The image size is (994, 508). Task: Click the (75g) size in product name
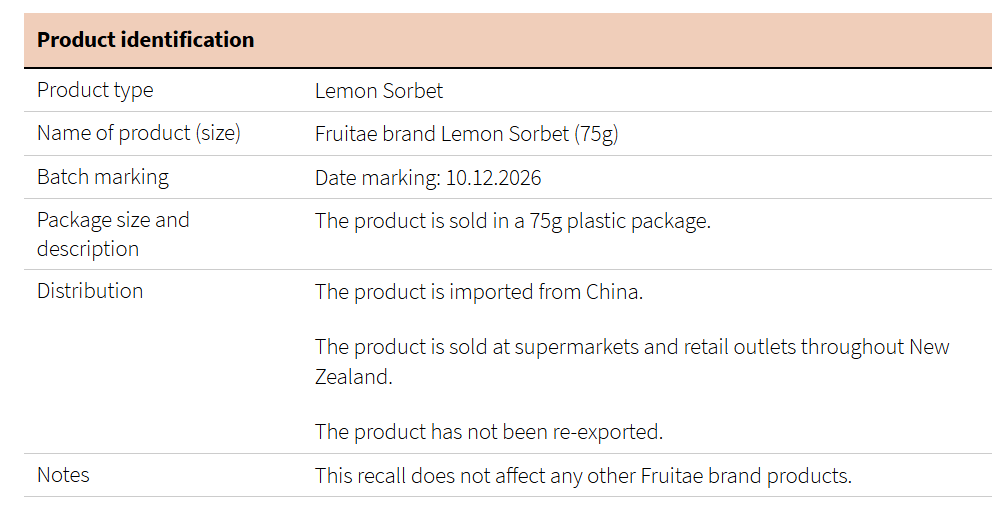tap(597, 134)
